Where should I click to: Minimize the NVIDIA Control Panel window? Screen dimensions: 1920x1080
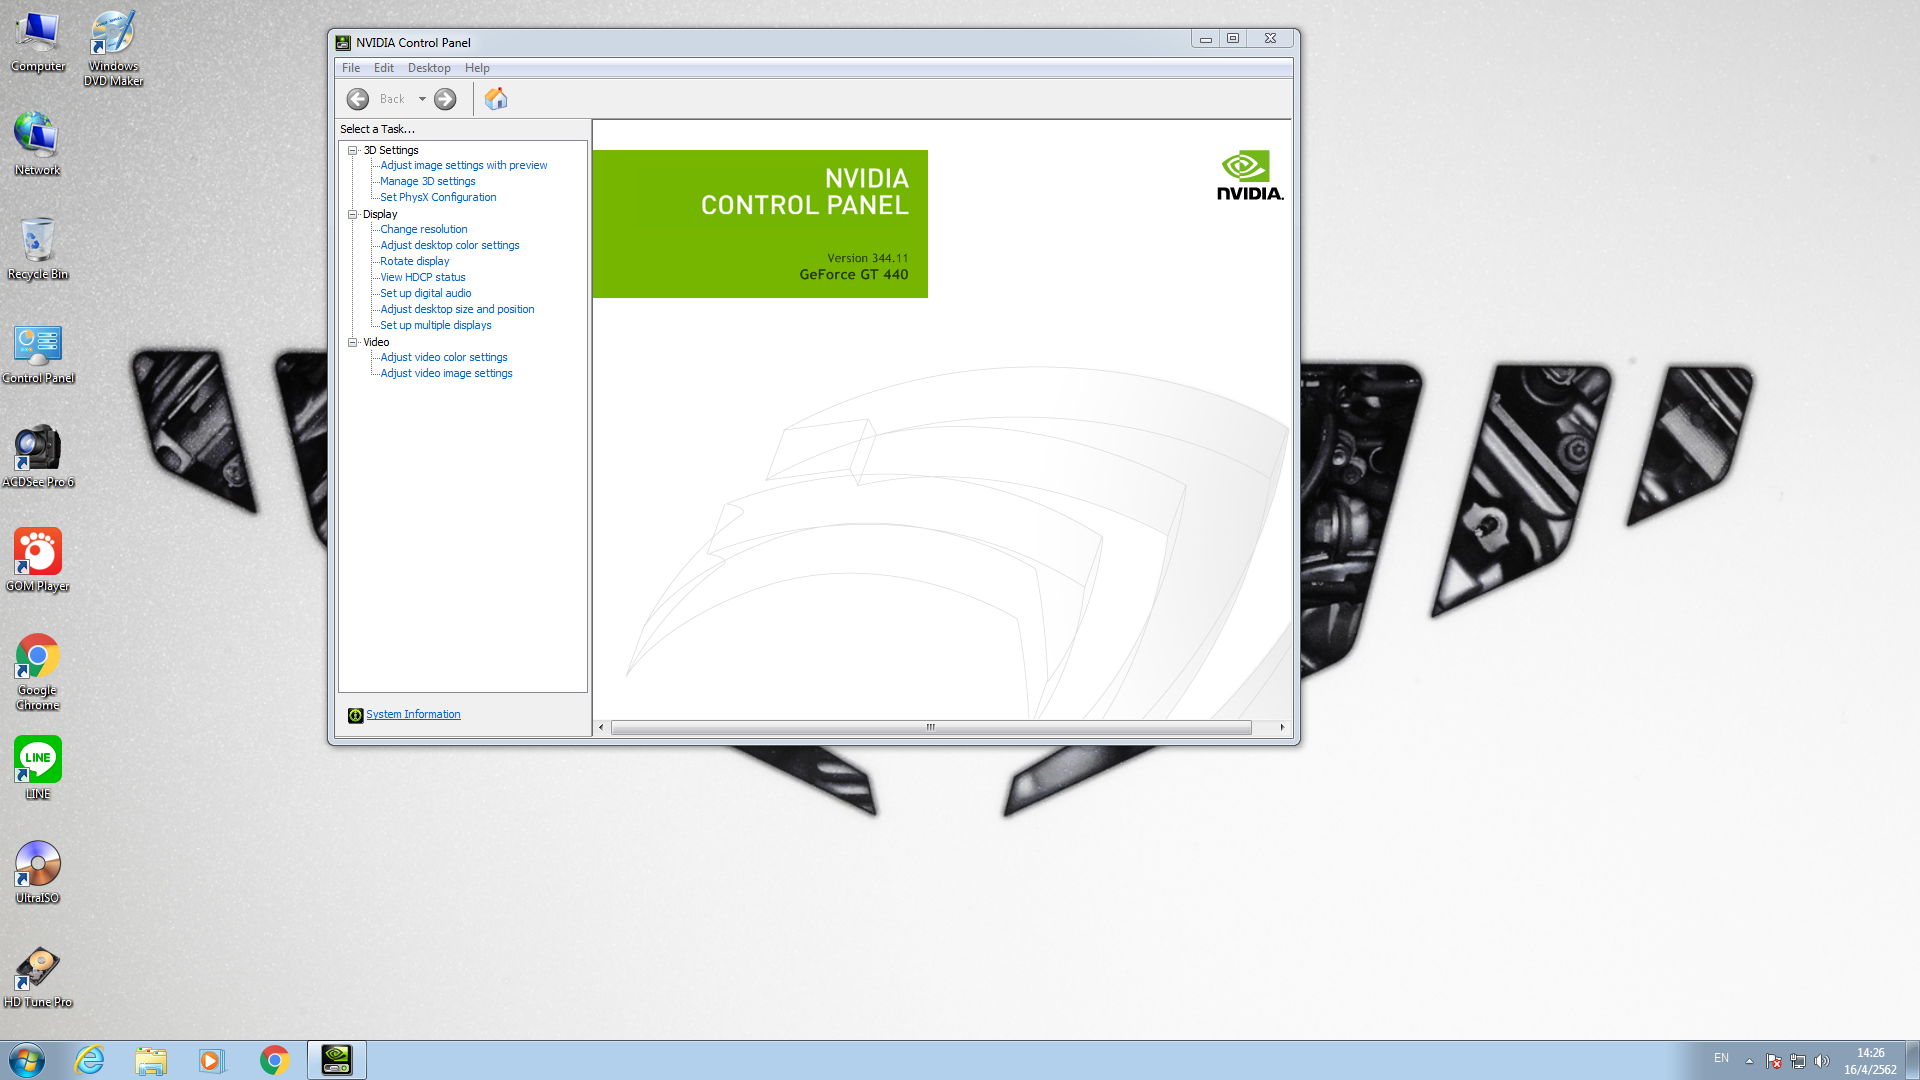click(x=1206, y=39)
